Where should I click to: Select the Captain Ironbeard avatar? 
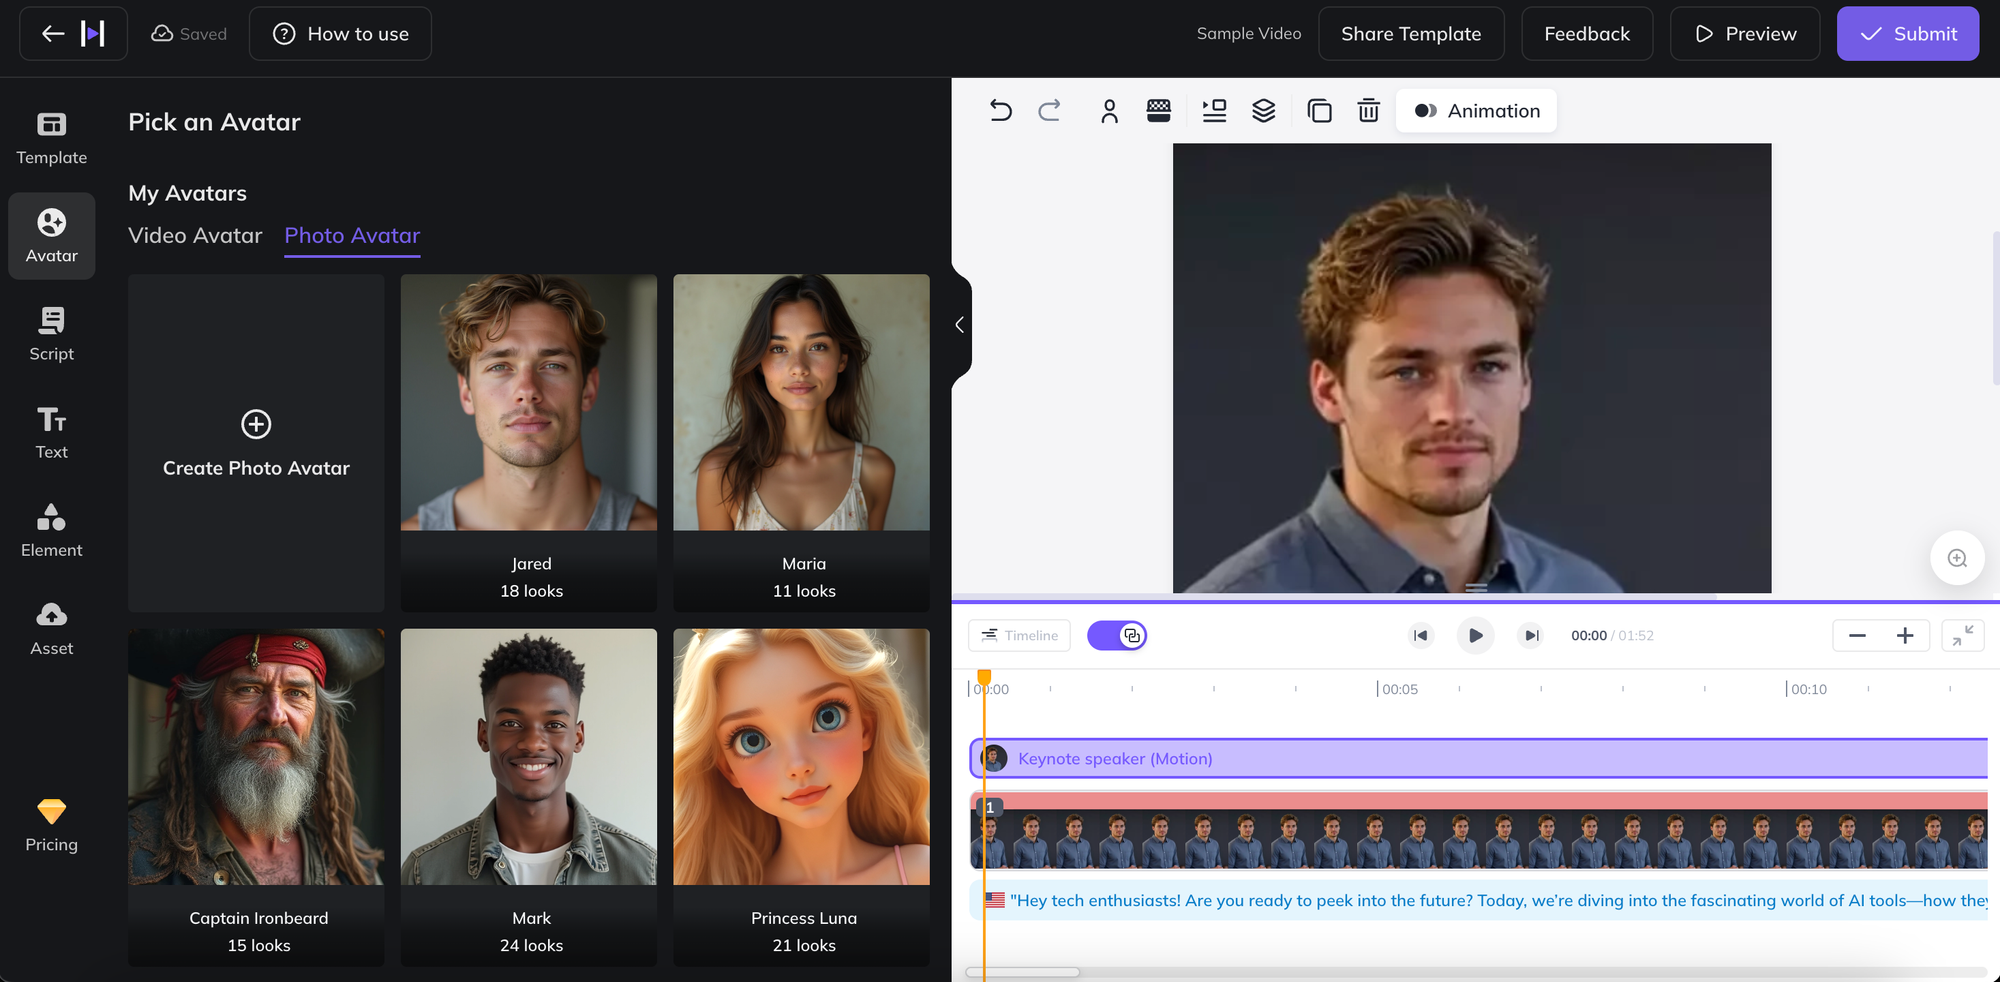point(256,797)
